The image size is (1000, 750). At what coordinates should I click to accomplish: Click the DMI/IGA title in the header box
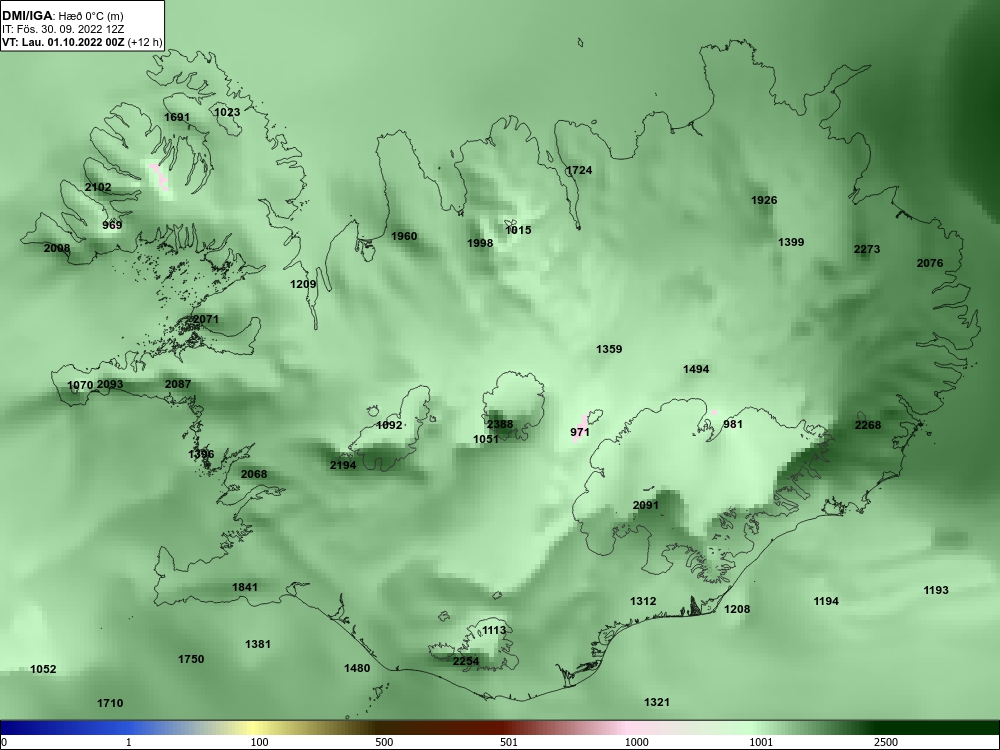click(26, 16)
